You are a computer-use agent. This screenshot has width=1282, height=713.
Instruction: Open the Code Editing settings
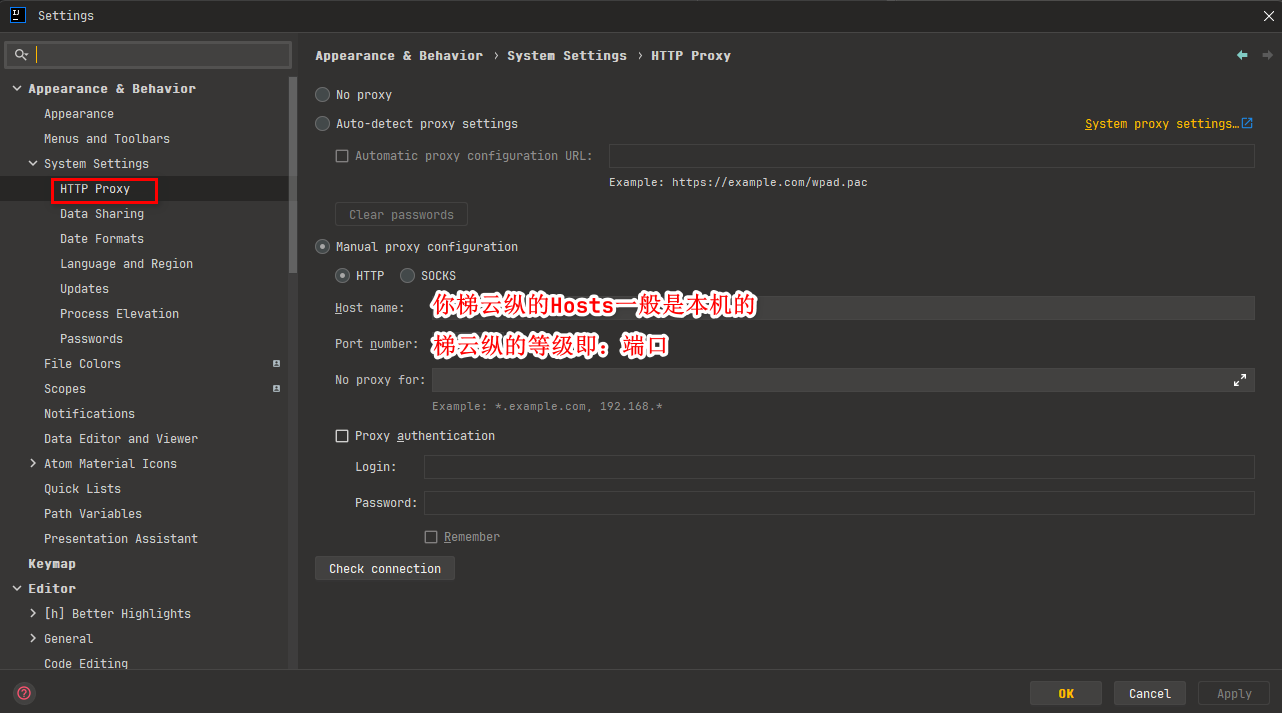click(x=86, y=664)
